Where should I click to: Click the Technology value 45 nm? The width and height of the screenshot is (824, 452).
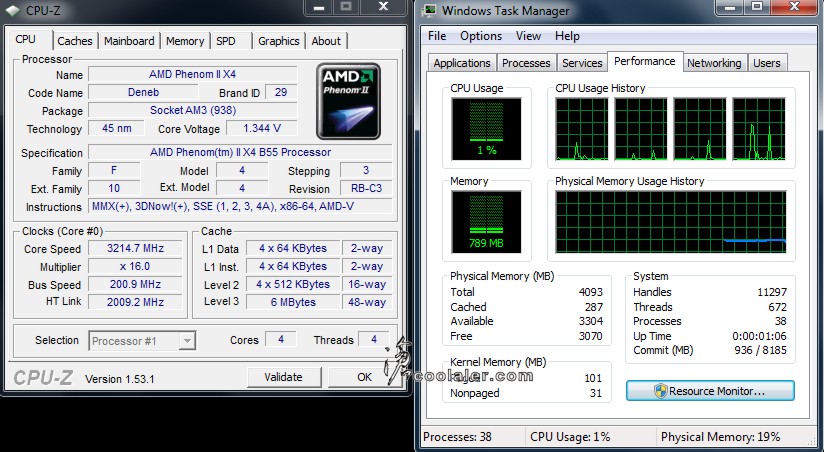[x=116, y=128]
